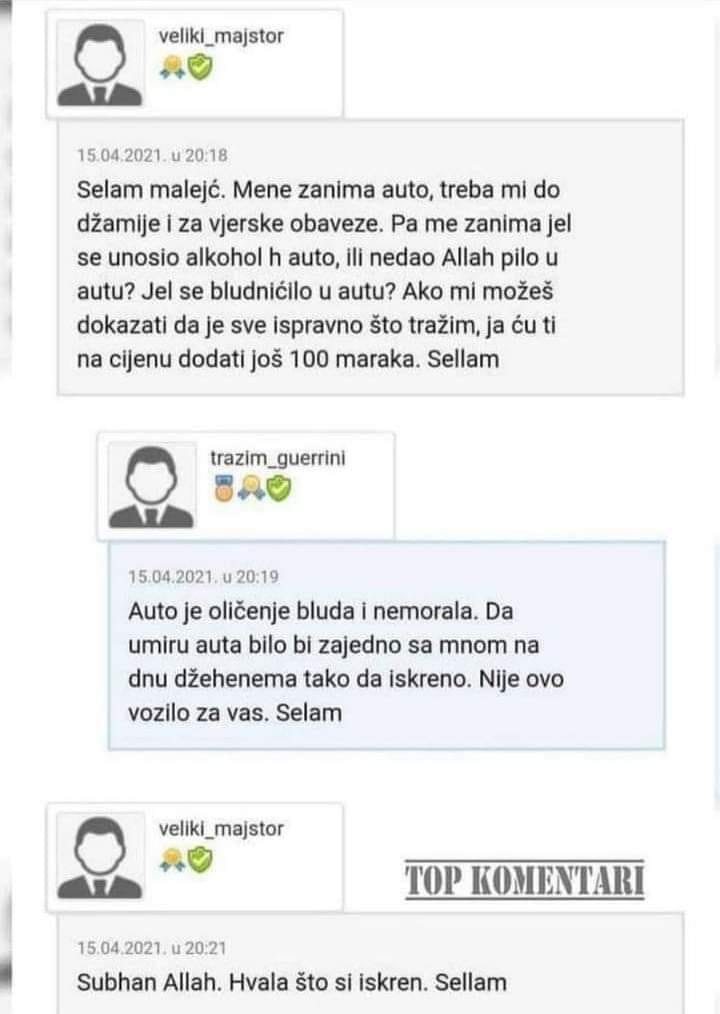Click the green verified shield in the 20:21 post header

point(198,858)
